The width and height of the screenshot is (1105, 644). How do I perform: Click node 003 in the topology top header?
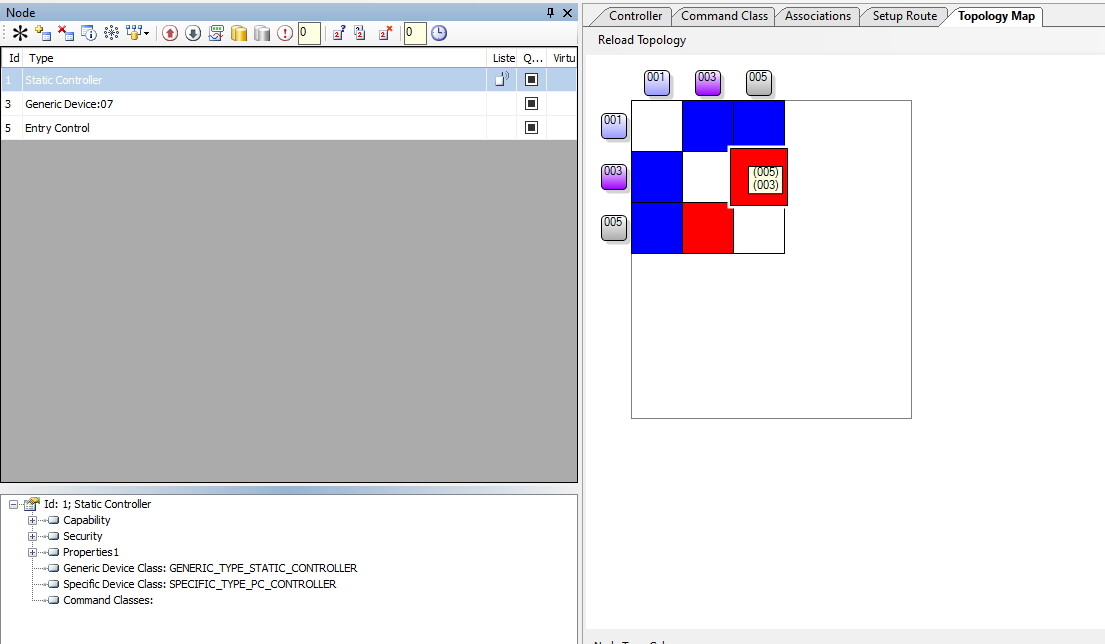708,83
